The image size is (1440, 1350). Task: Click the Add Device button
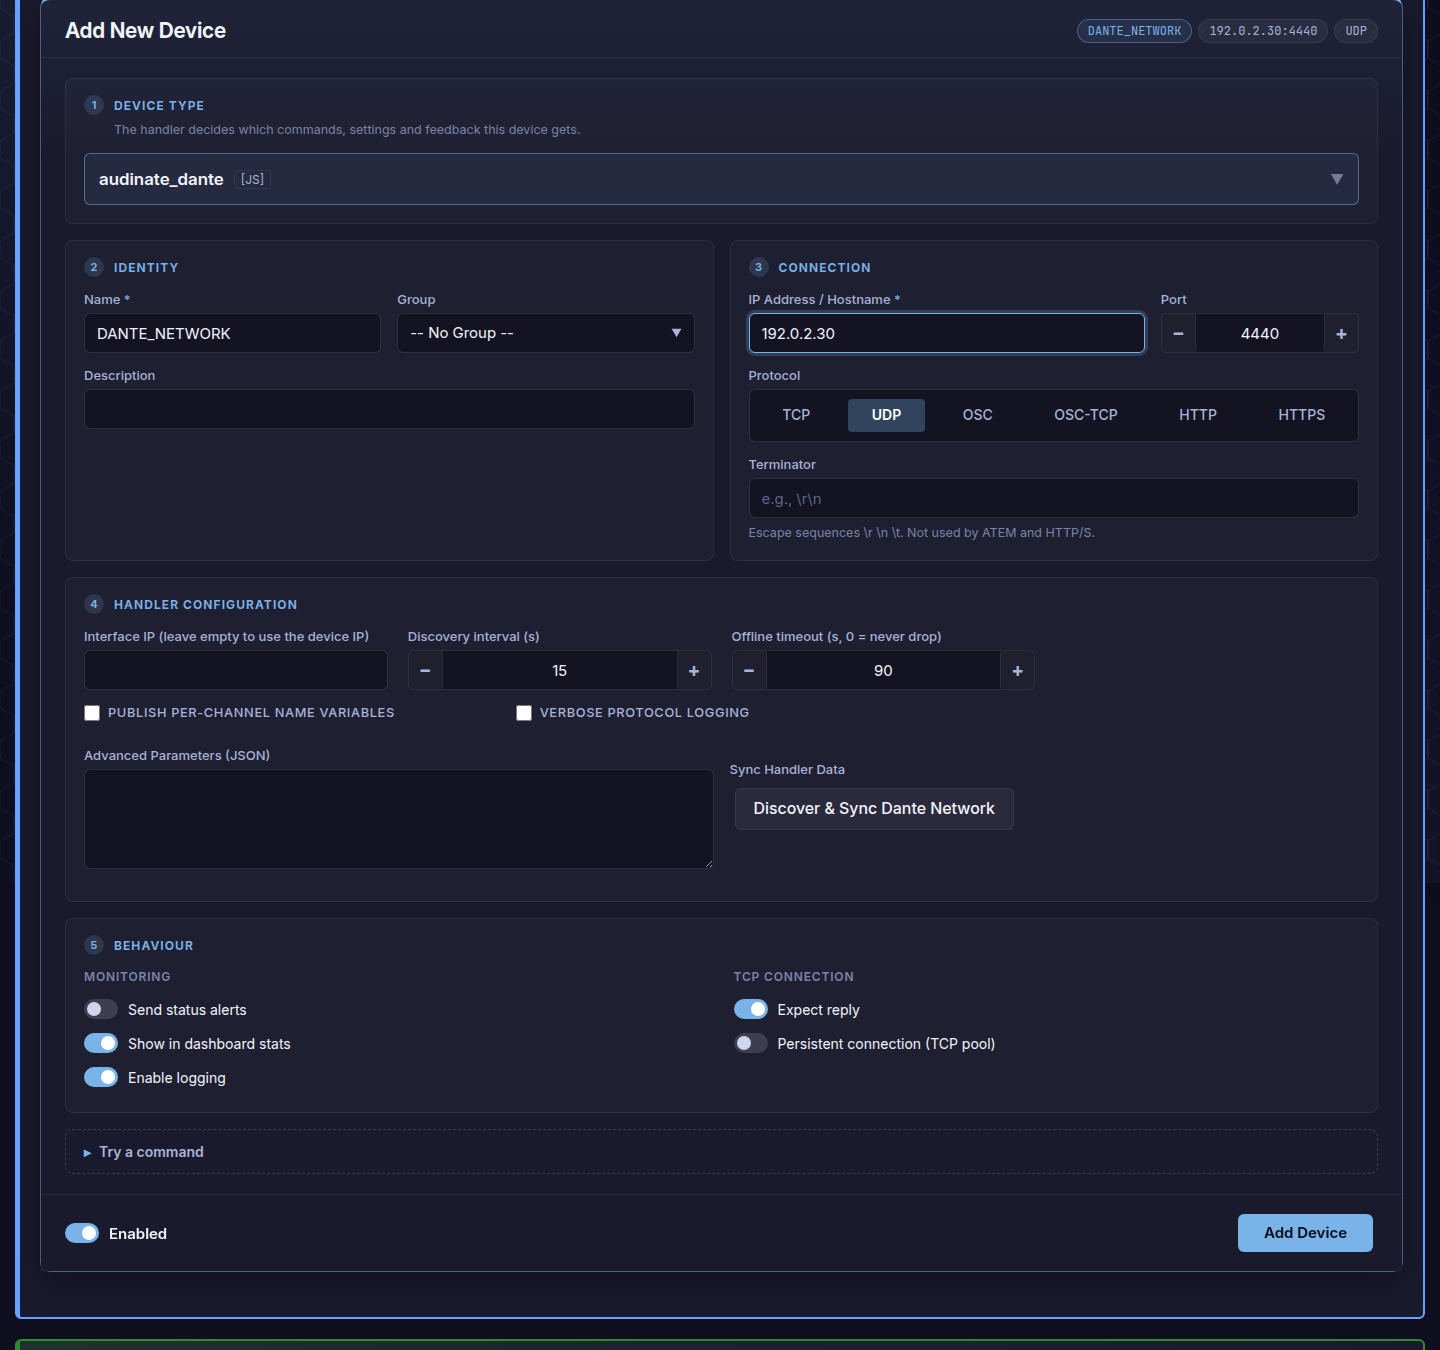point(1305,1233)
